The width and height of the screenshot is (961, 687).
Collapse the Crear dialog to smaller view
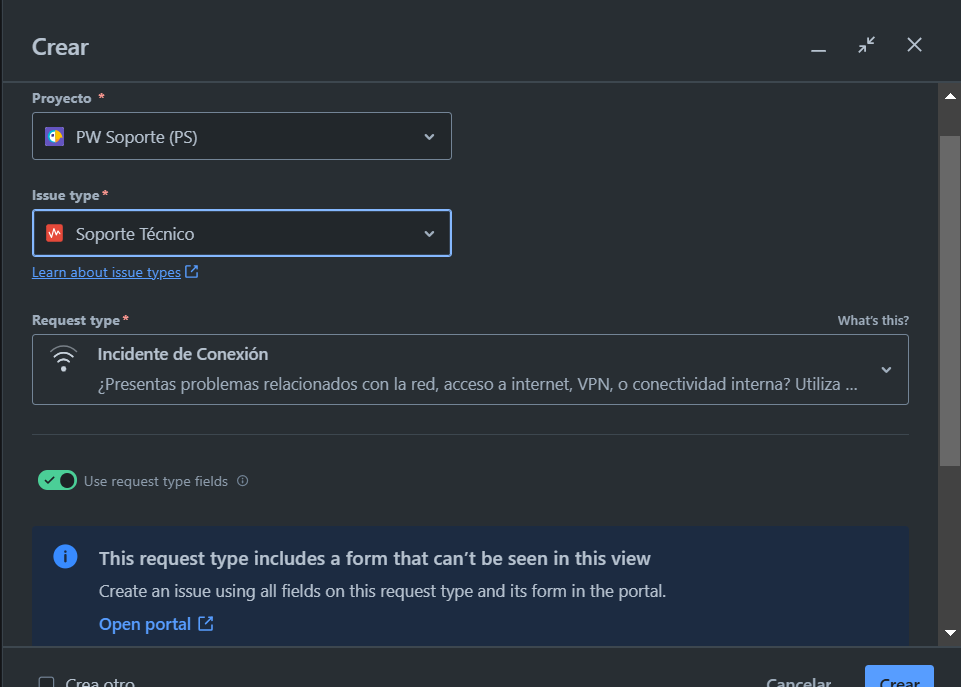[x=866, y=45]
